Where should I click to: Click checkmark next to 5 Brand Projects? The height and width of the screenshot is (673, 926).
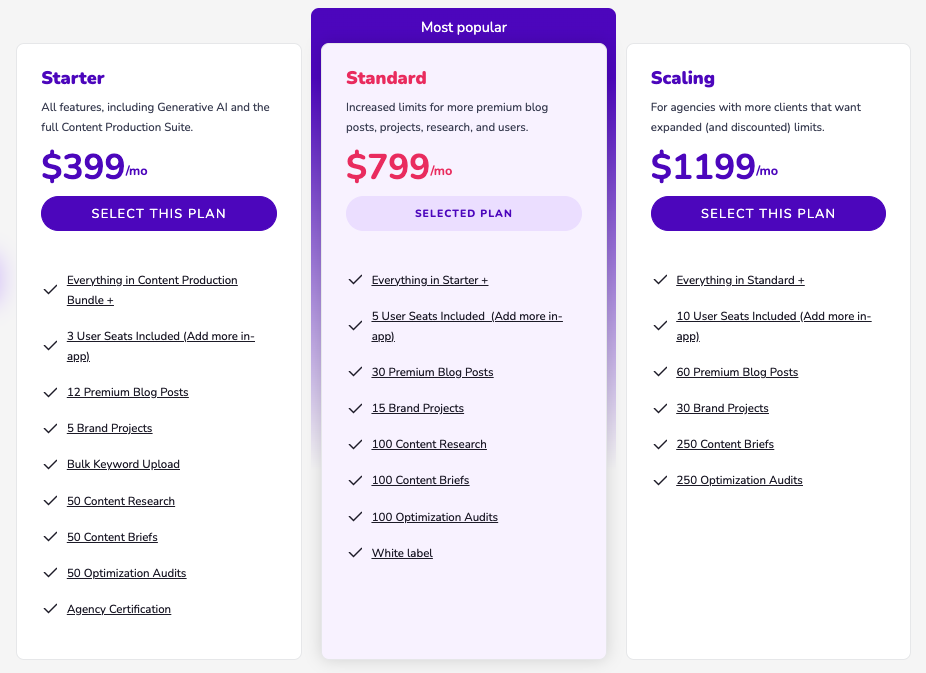[x=50, y=428]
